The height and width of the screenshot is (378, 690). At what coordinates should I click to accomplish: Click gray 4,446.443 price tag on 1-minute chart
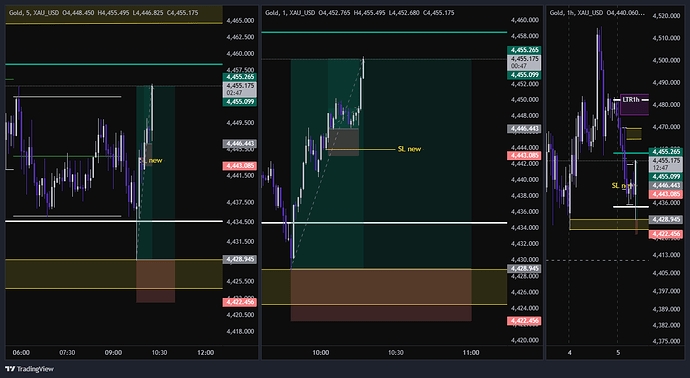click(x=524, y=129)
